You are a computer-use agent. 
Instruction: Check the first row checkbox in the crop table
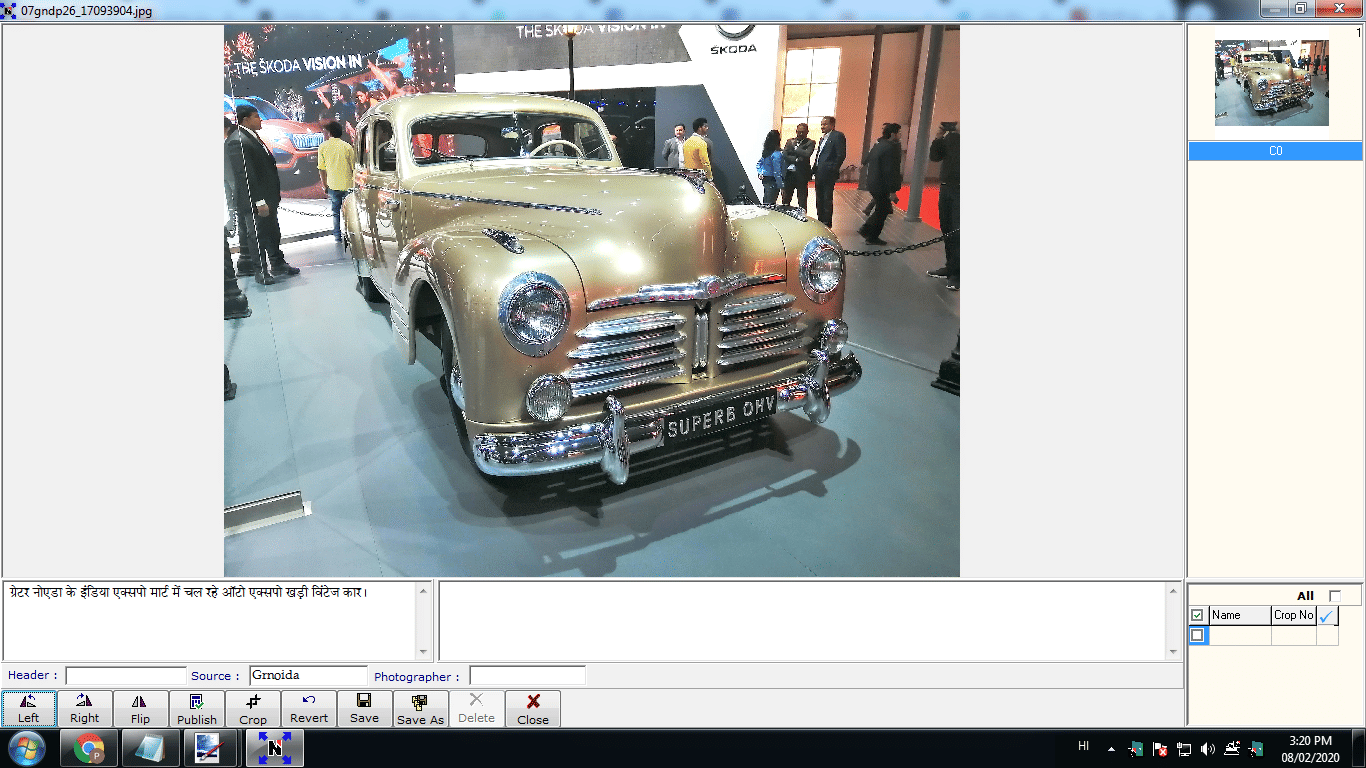click(1197, 635)
